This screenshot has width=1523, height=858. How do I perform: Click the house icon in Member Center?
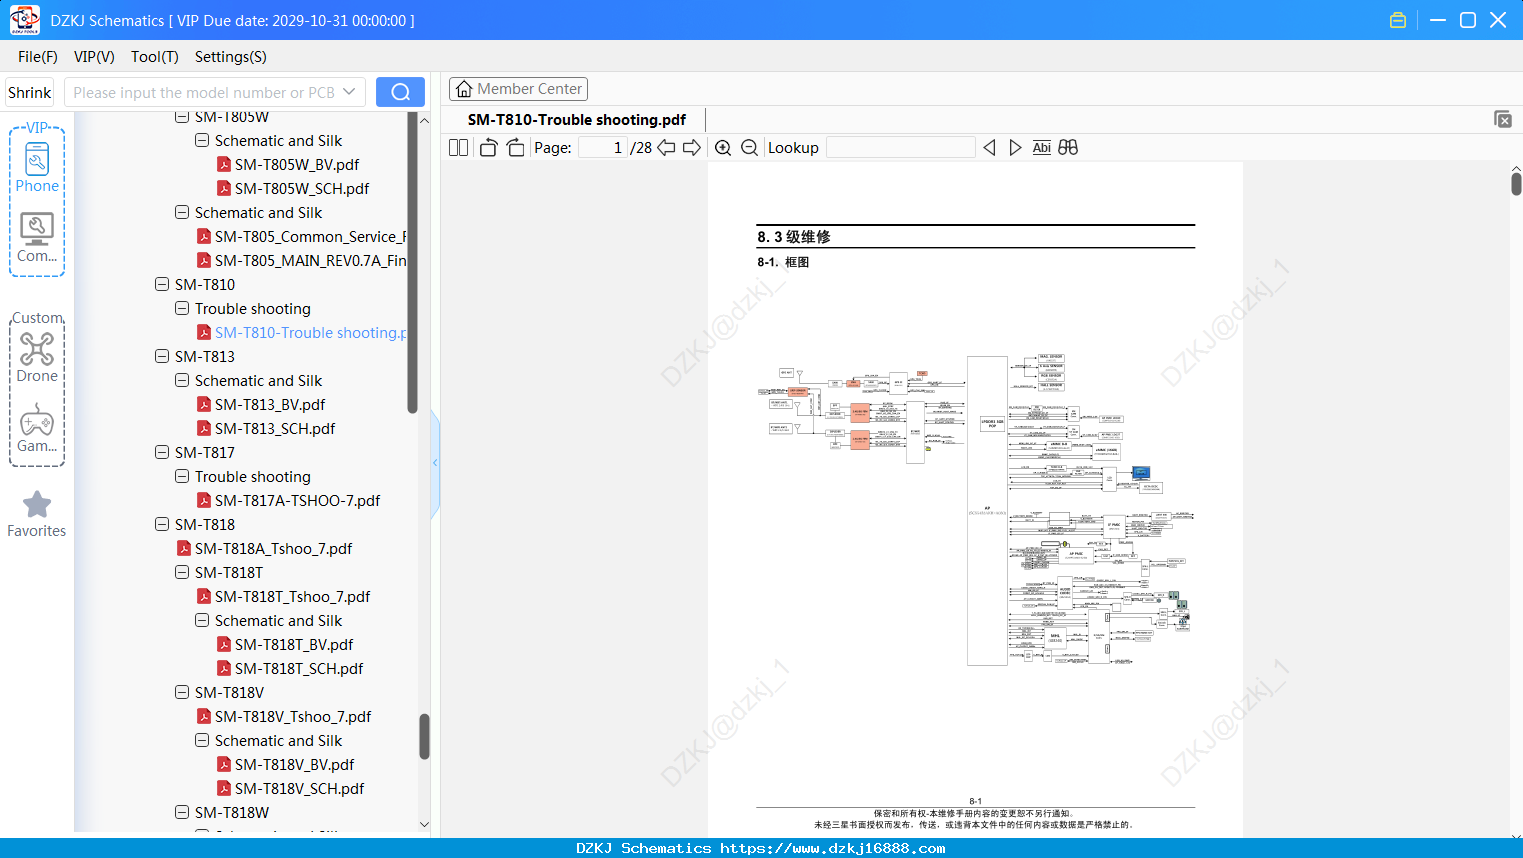click(464, 89)
